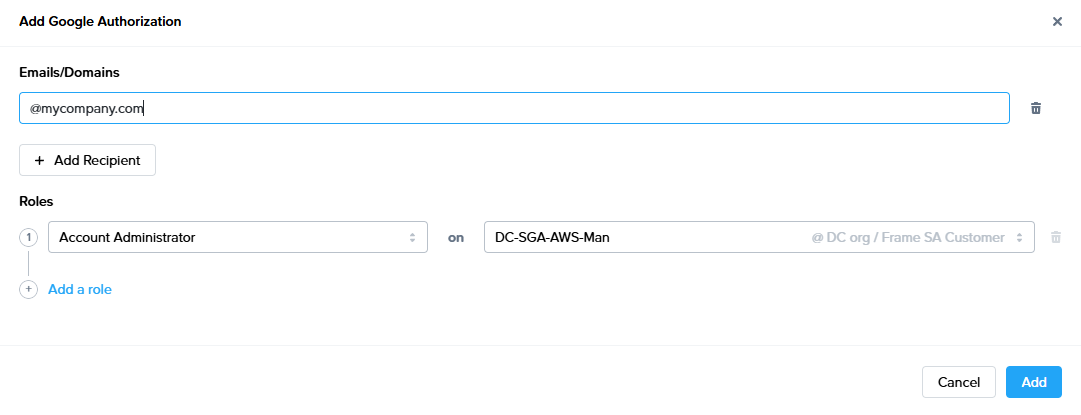The image size is (1081, 415).
Task: Remove the Account Administrator role row
Action: click(x=1055, y=237)
